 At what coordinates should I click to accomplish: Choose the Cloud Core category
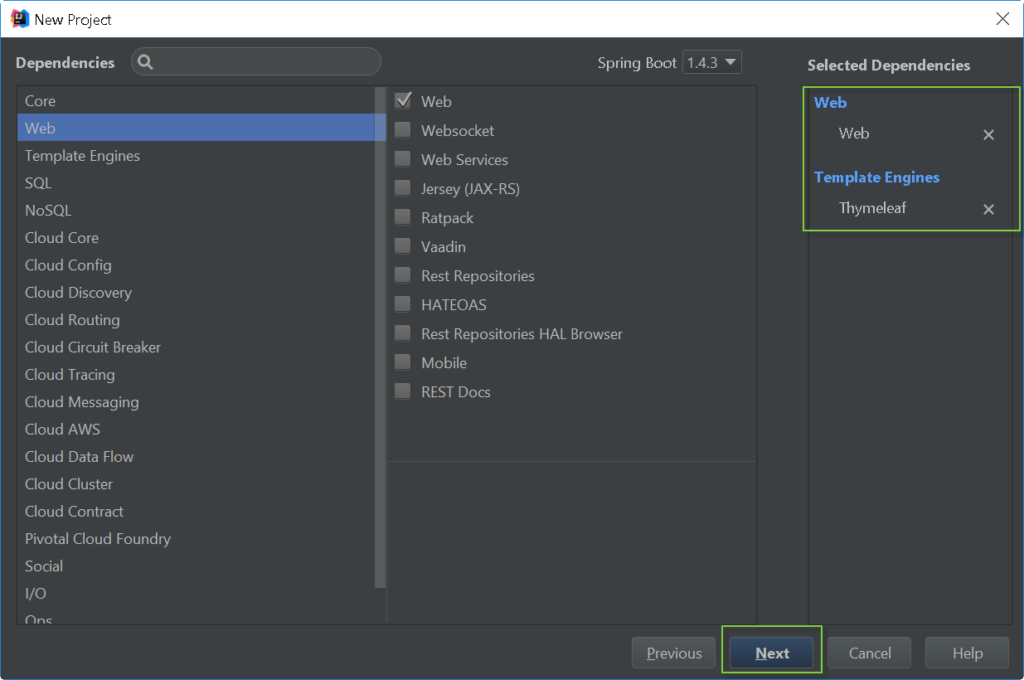pos(197,238)
